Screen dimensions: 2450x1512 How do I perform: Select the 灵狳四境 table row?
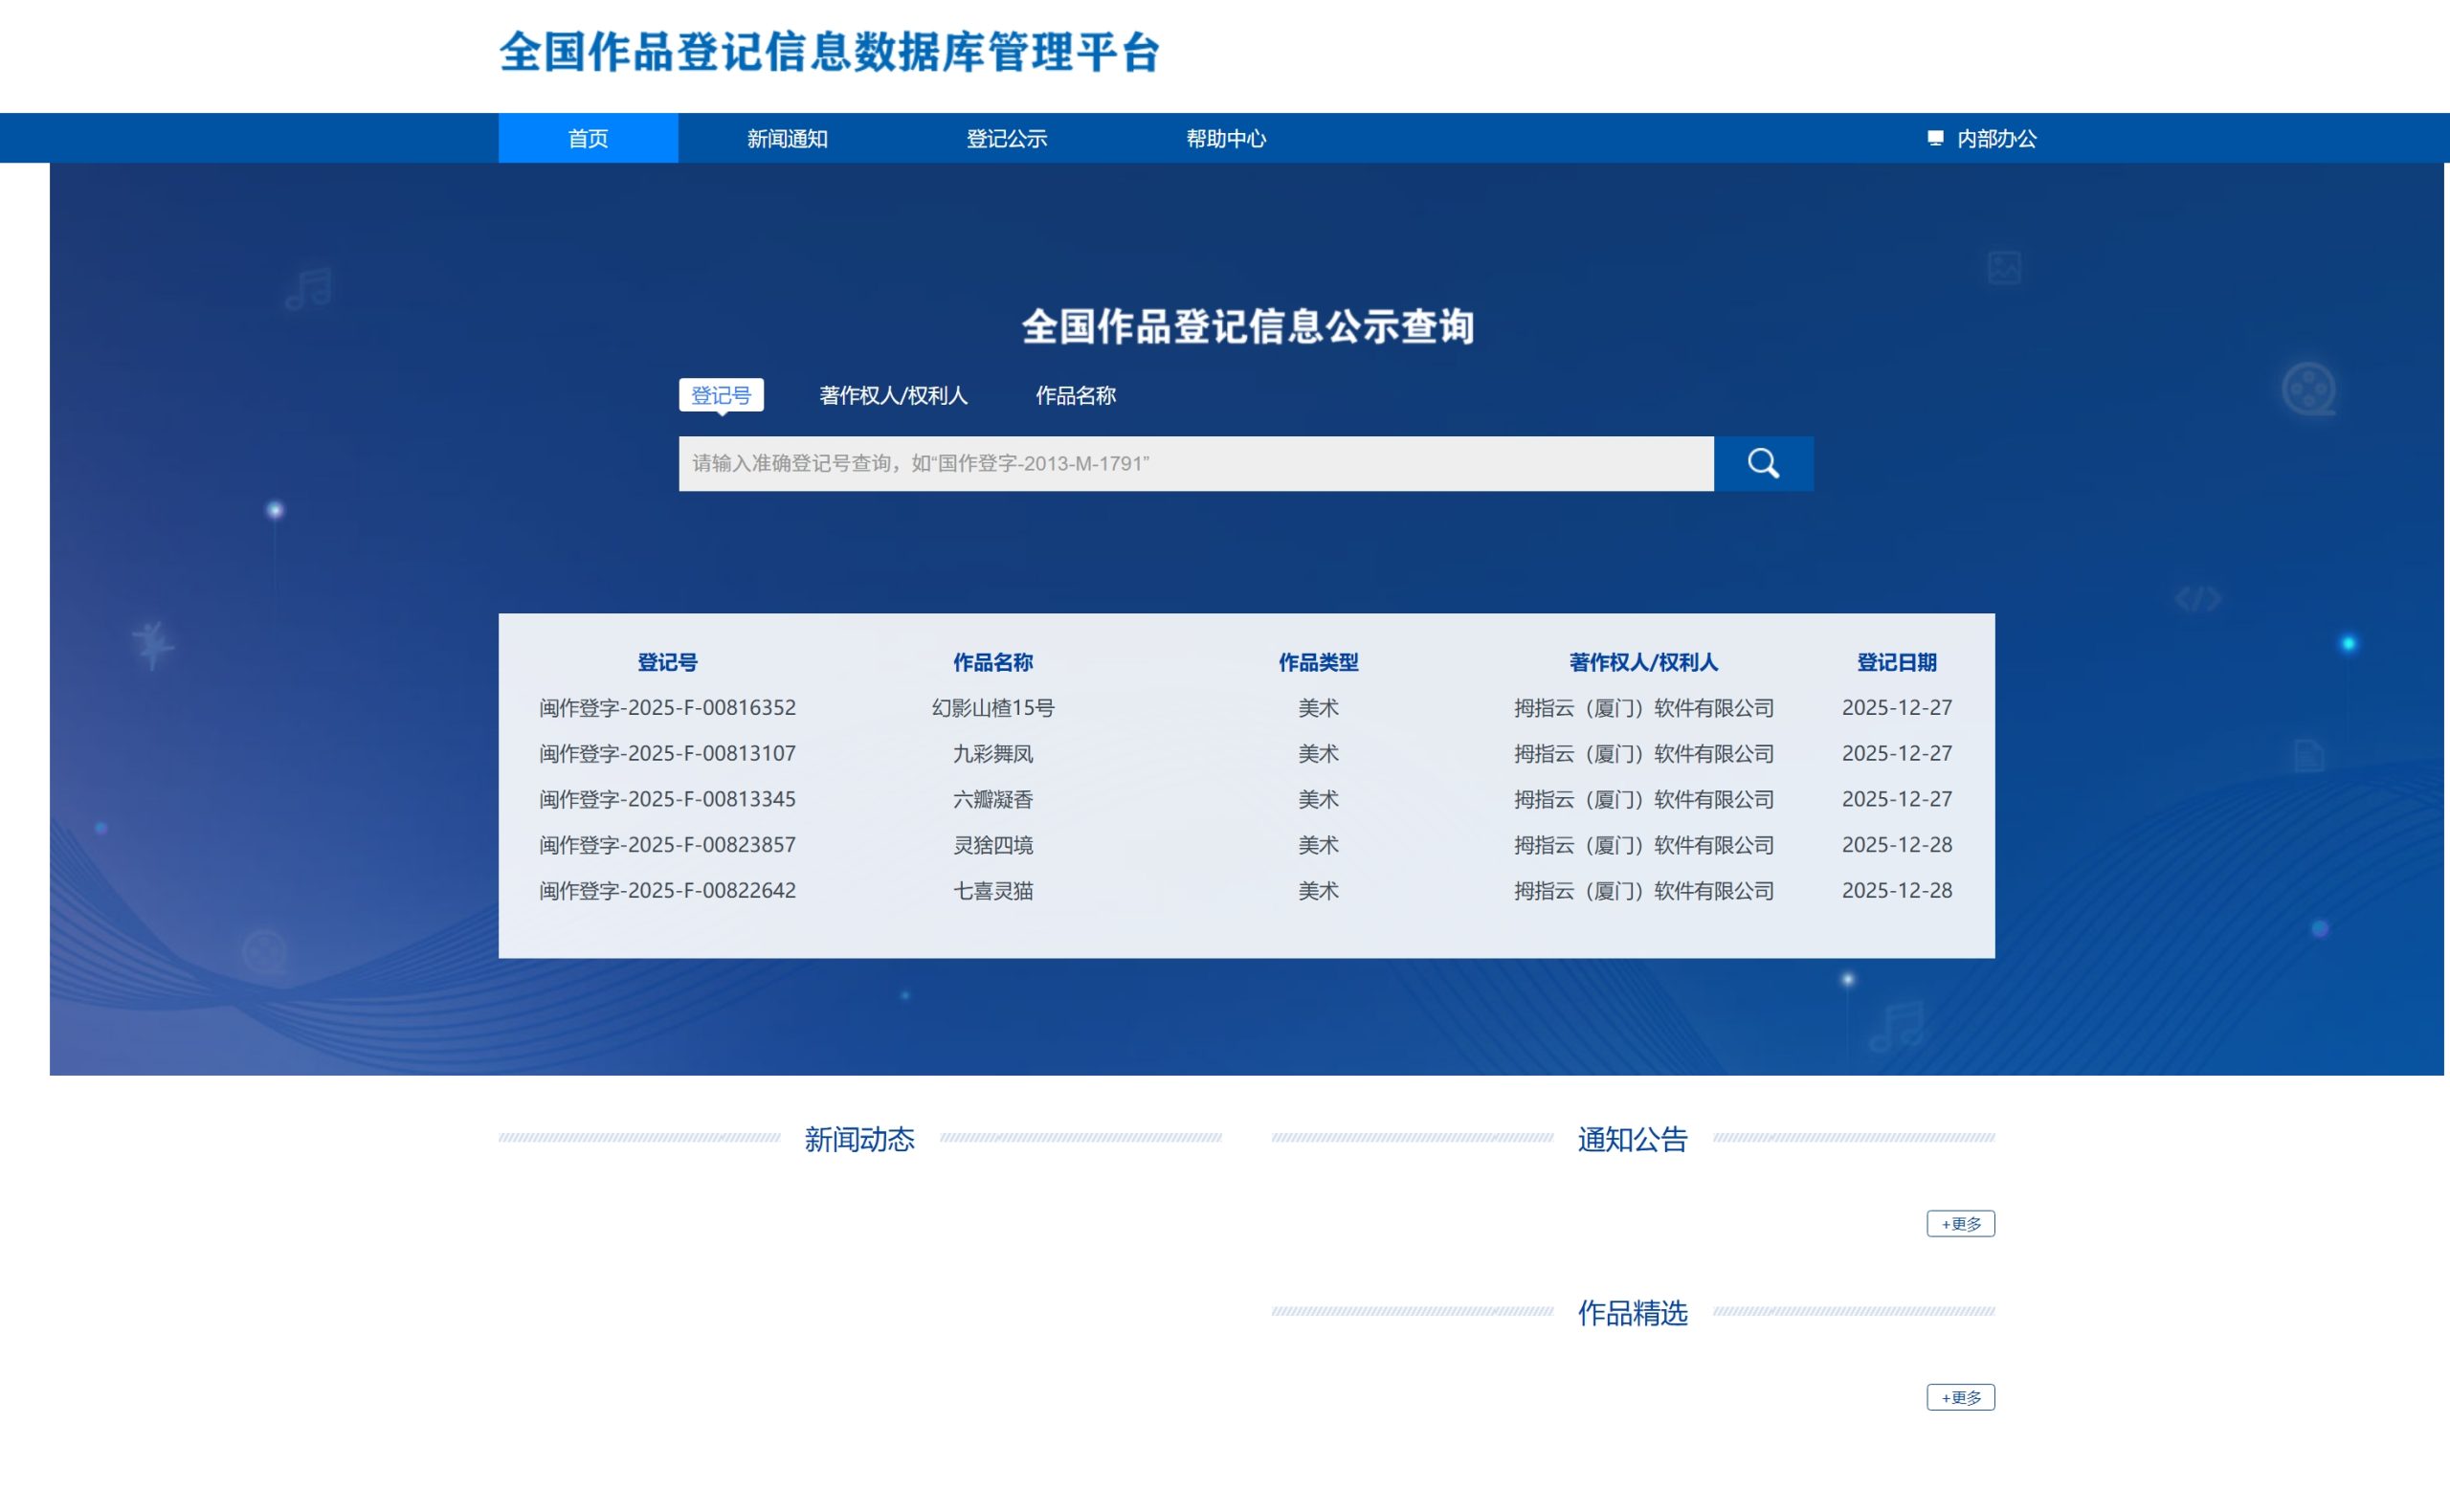[x=992, y=845]
